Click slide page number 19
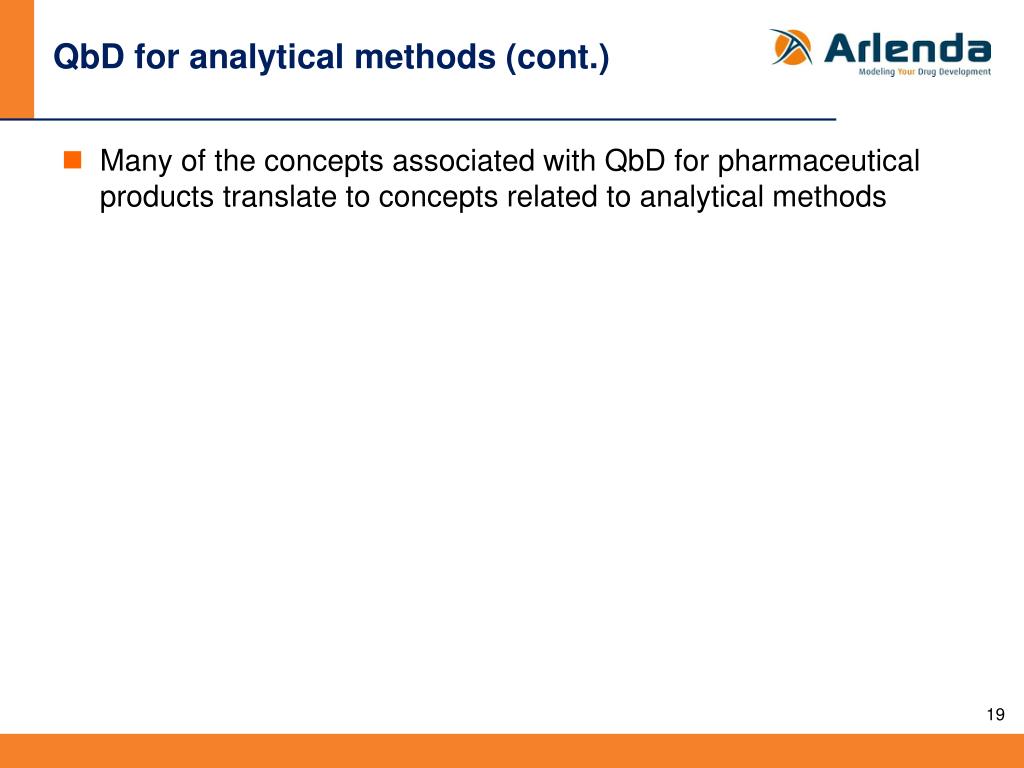The width and height of the screenshot is (1024, 768). click(995, 714)
